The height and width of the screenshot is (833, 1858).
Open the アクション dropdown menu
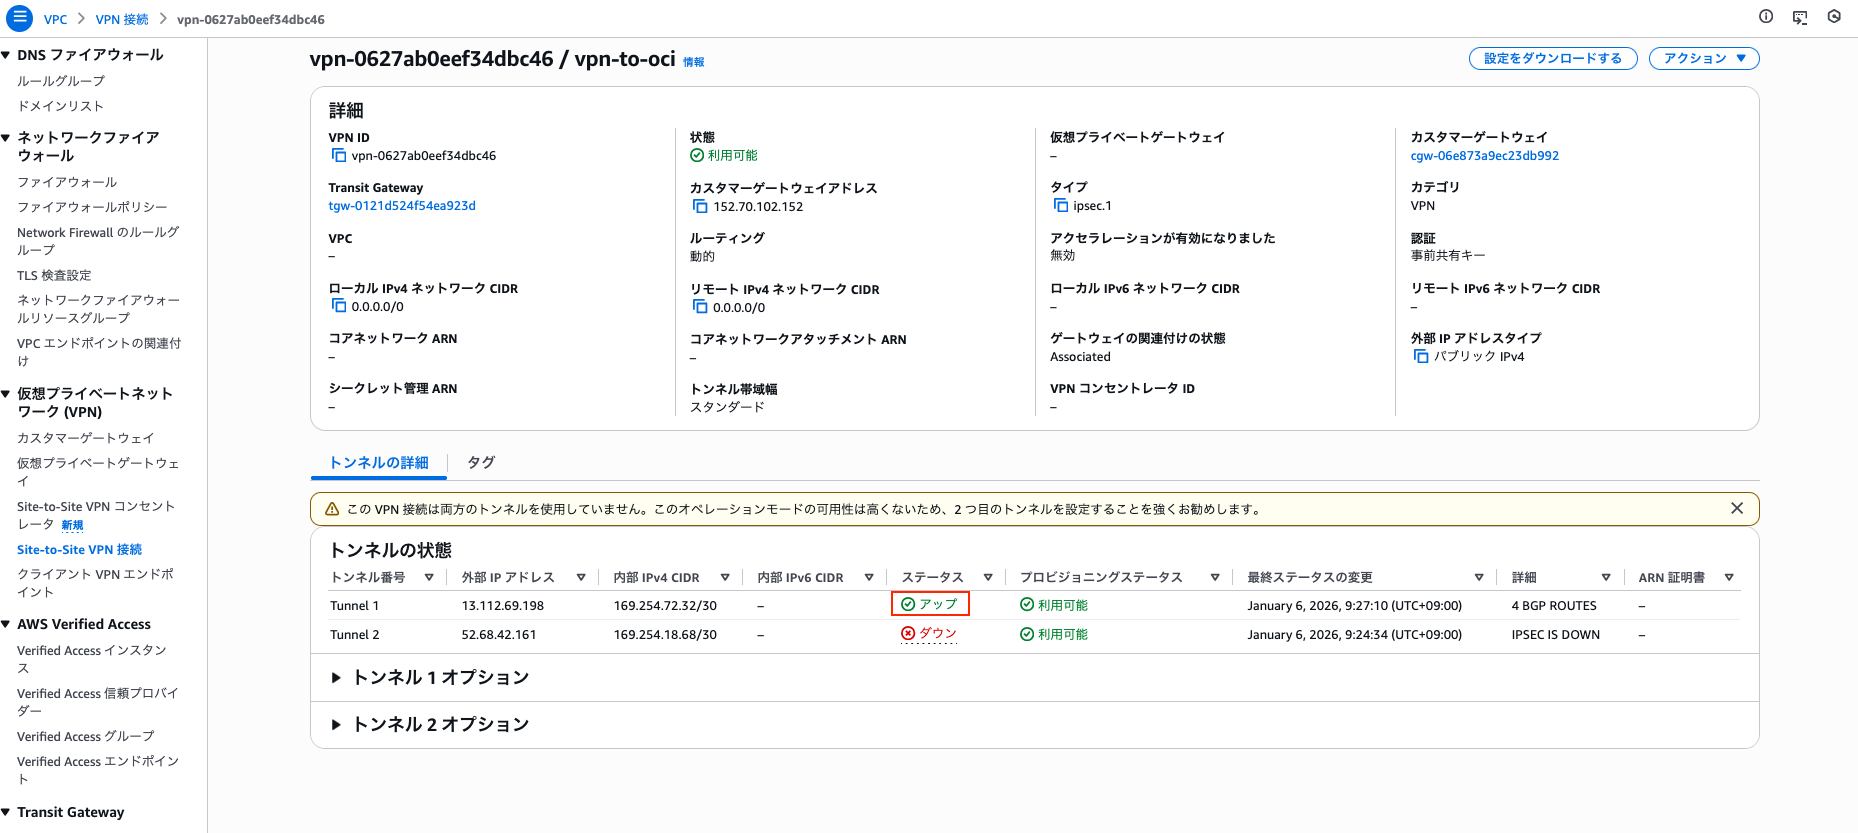pos(1704,58)
